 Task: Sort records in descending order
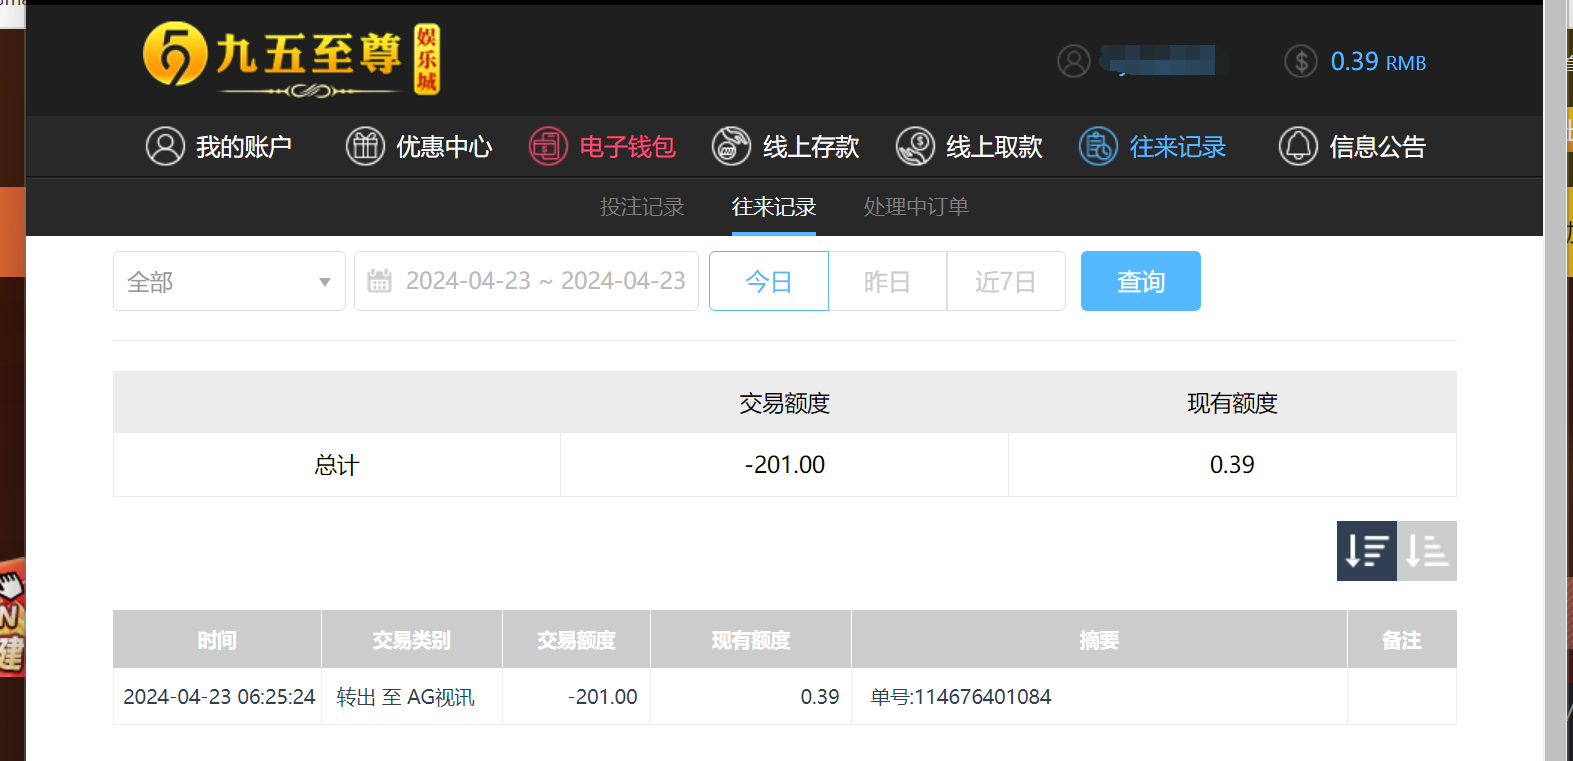(1367, 551)
